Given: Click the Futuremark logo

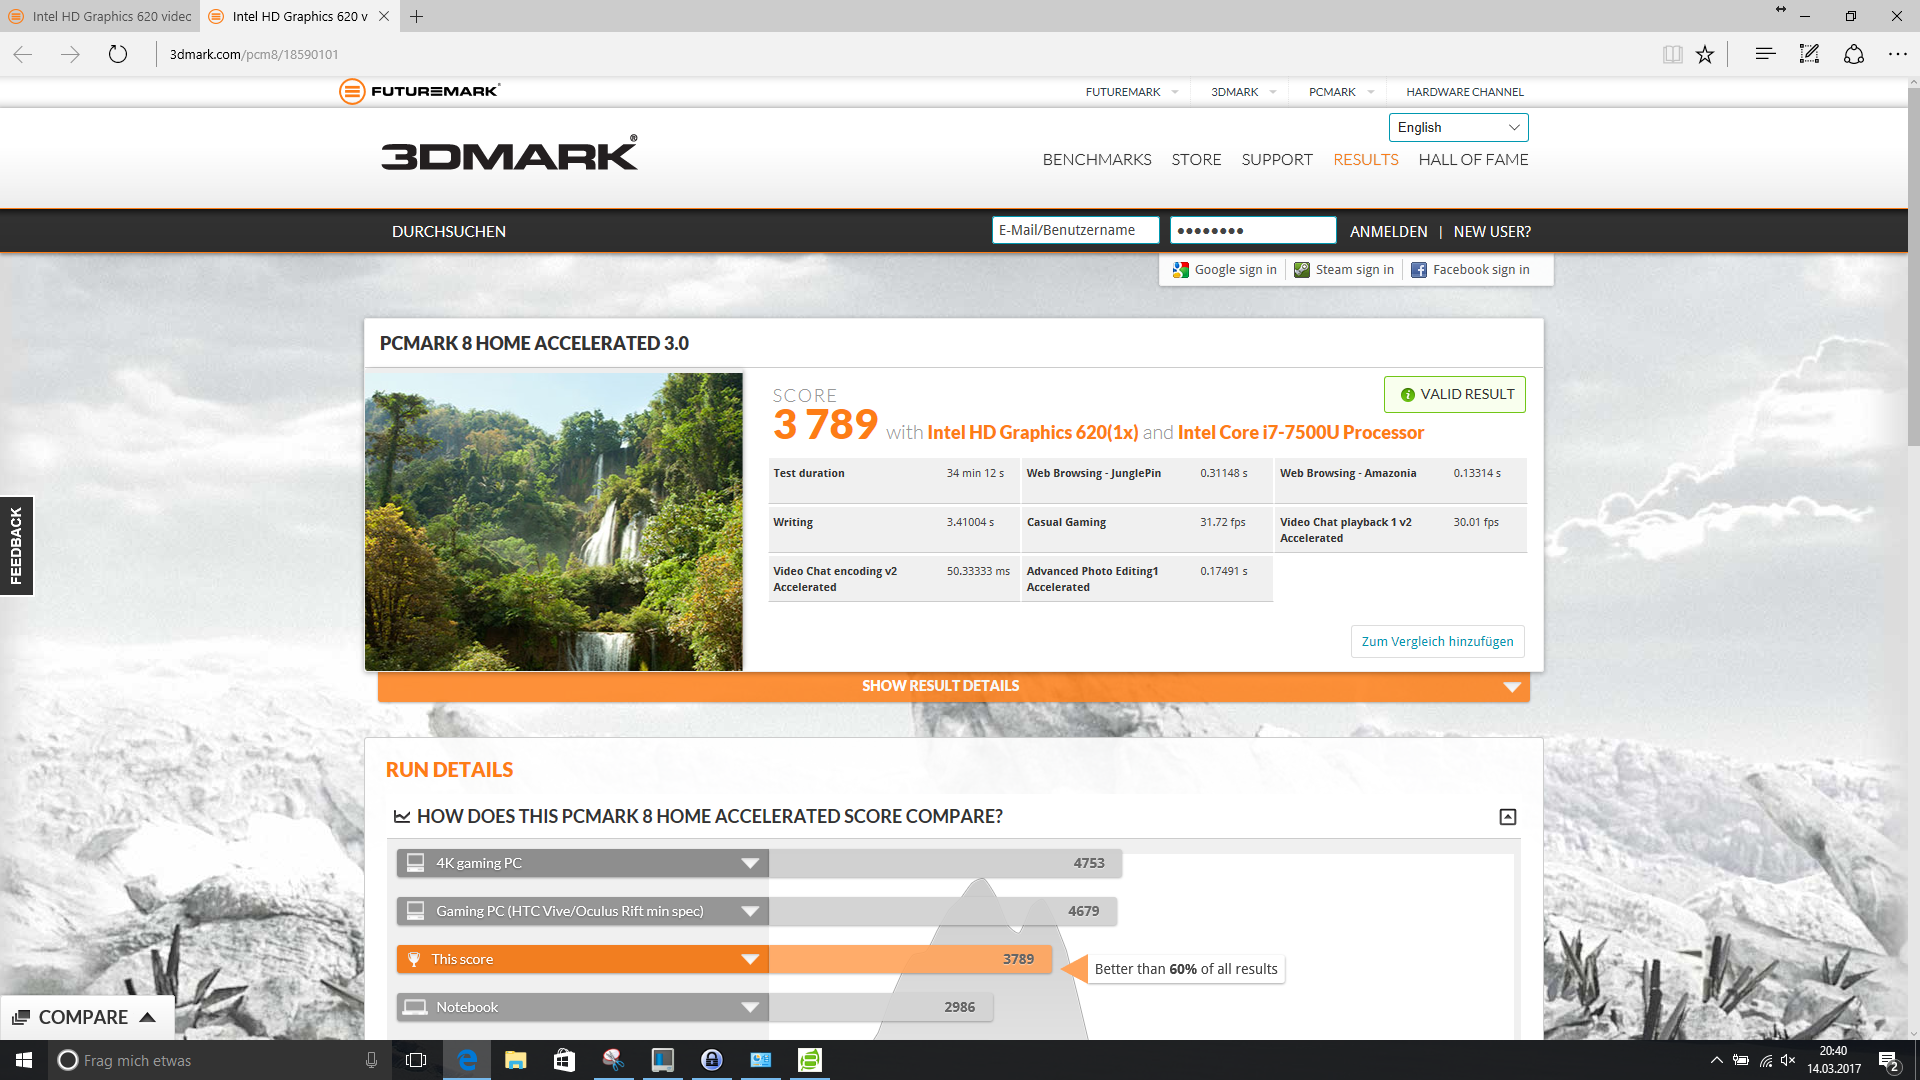Looking at the screenshot, I should (420, 91).
